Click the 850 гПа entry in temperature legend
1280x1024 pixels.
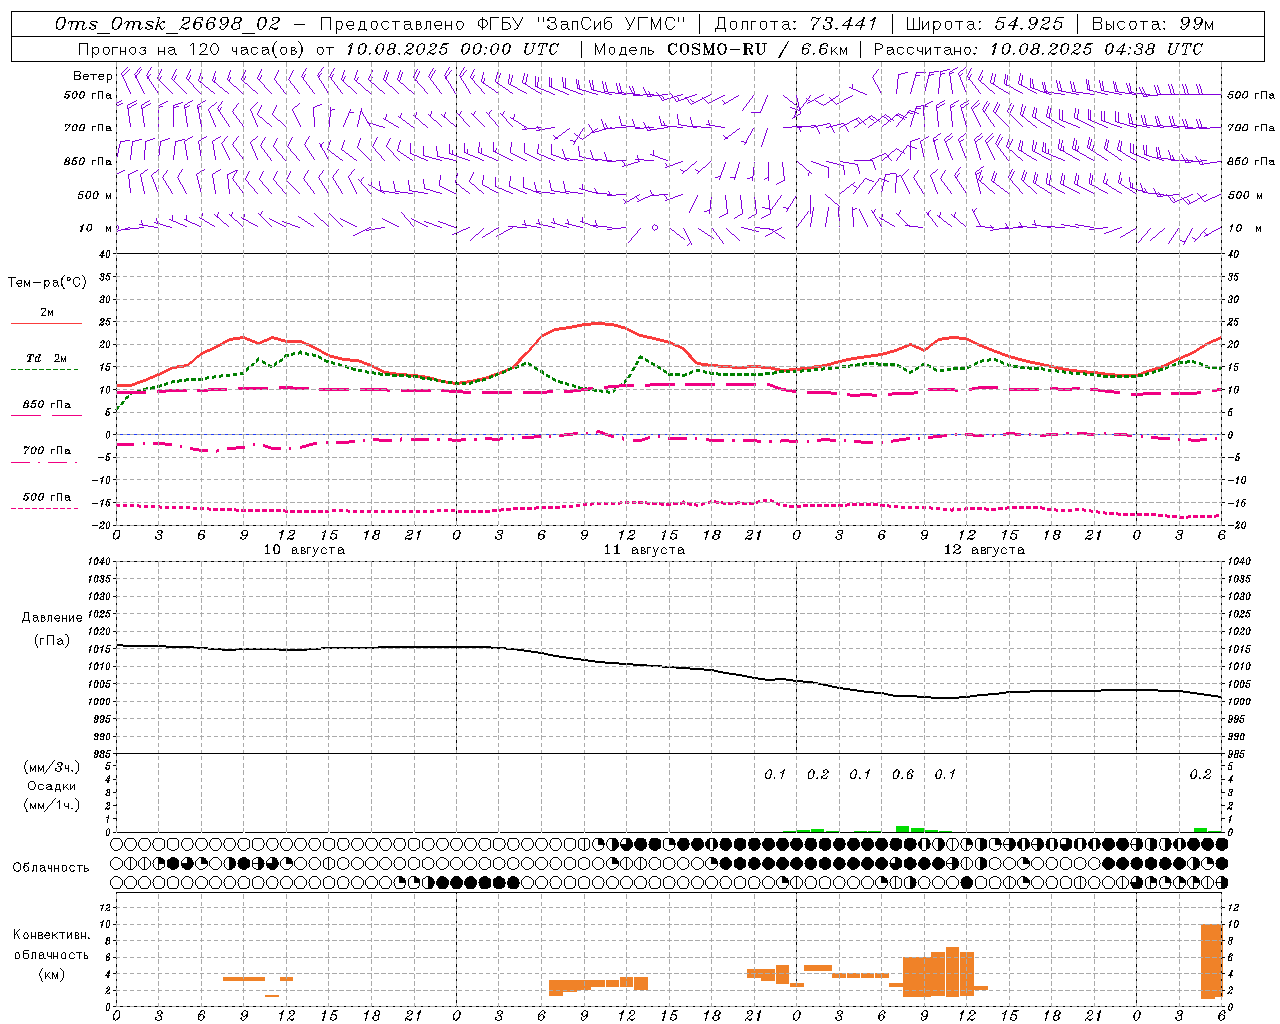pyautogui.click(x=47, y=405)
